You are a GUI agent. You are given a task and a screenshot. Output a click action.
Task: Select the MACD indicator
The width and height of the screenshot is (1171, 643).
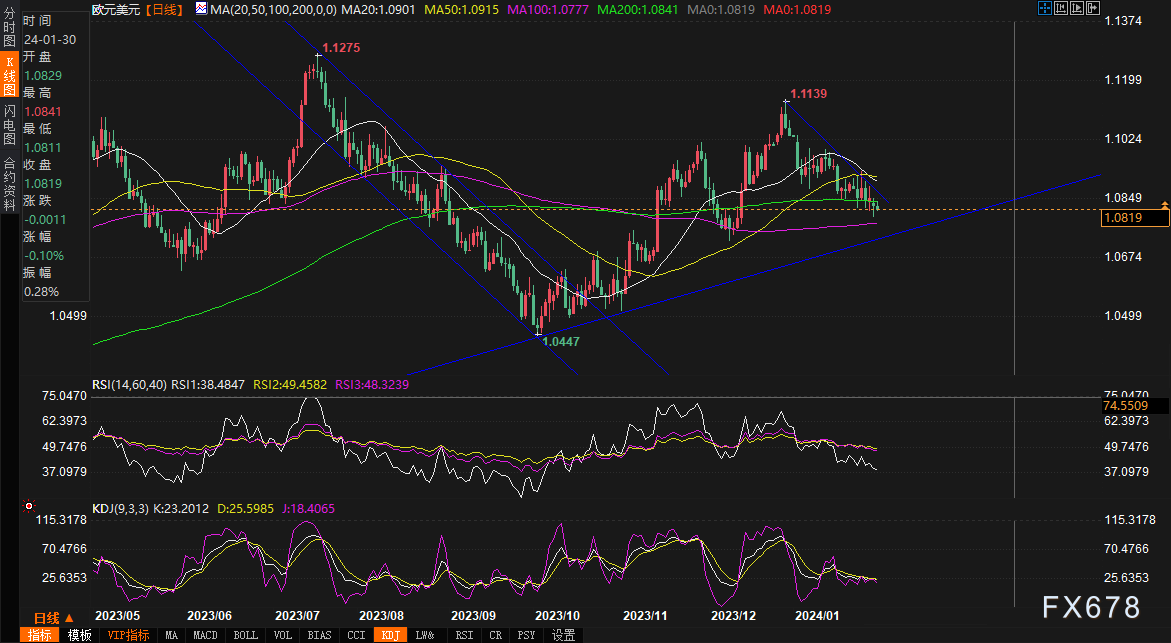[205, 635]
